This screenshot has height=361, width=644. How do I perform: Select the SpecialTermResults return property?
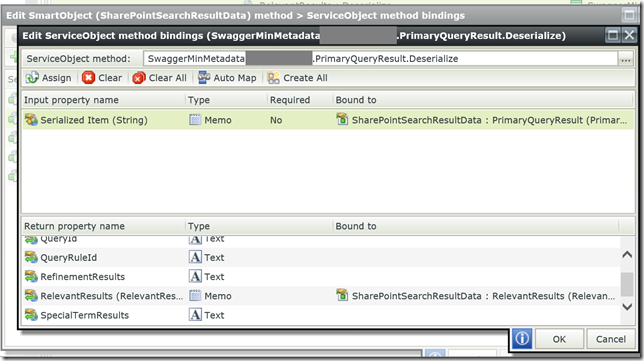click(x=85, y=315)
